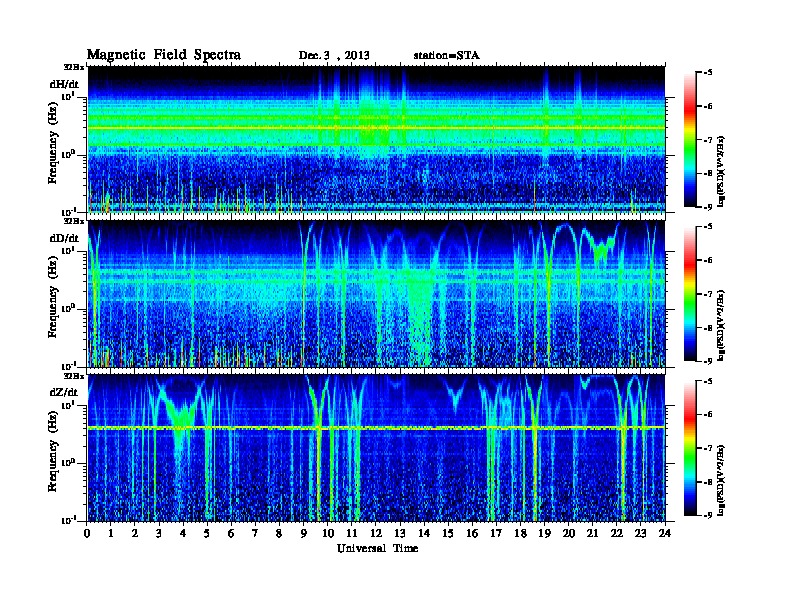Select the 'dZ/dt' panel label

(x=64, y=392)
